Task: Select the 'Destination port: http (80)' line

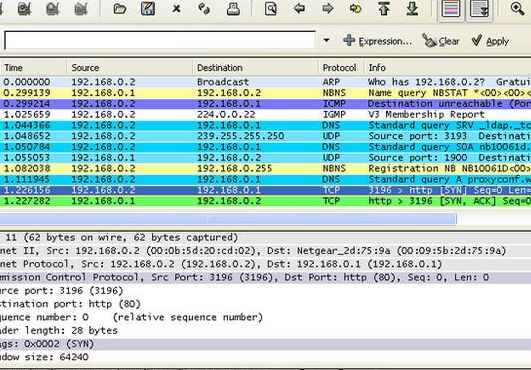Action: pyautogui.click(x=266, y=304)
